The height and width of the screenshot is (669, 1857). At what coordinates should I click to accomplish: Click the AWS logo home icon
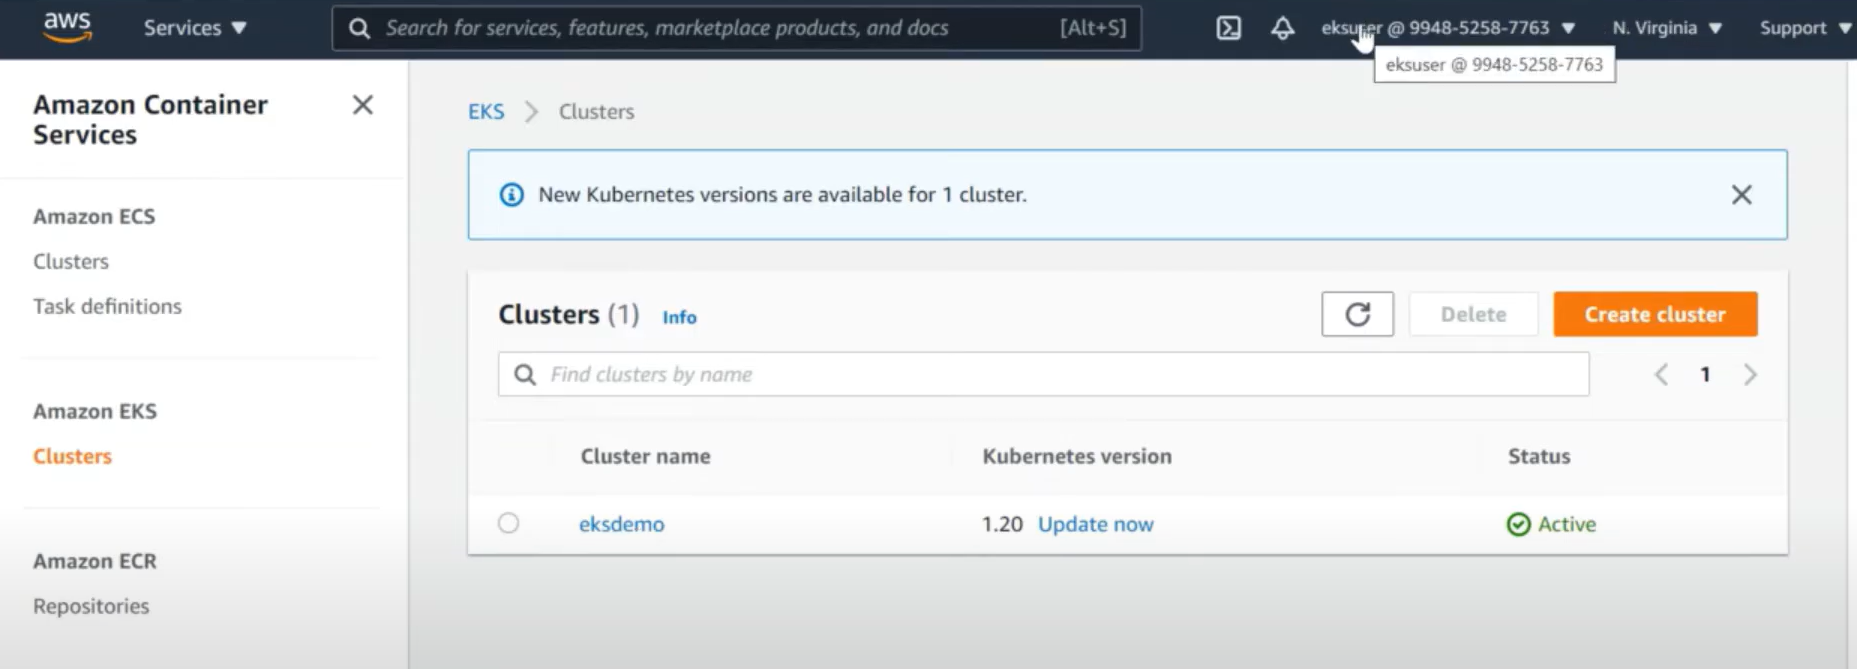[67, 27]
